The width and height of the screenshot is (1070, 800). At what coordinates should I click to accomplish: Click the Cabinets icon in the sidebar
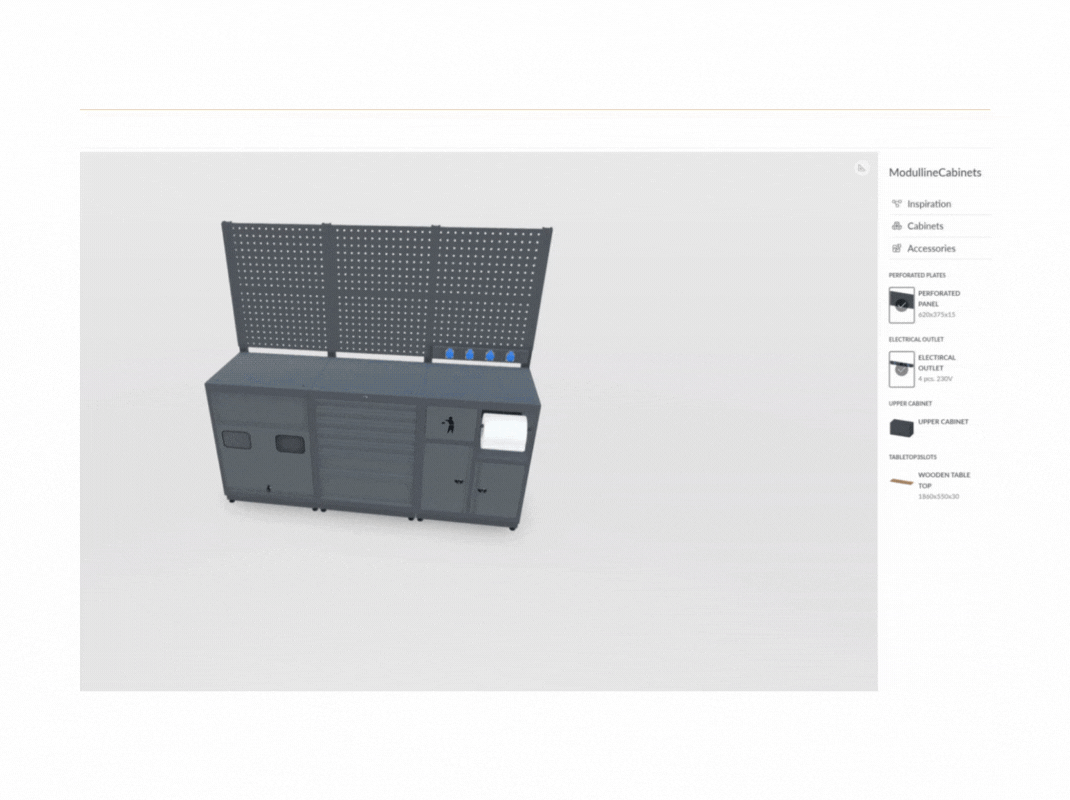(897, 226)
